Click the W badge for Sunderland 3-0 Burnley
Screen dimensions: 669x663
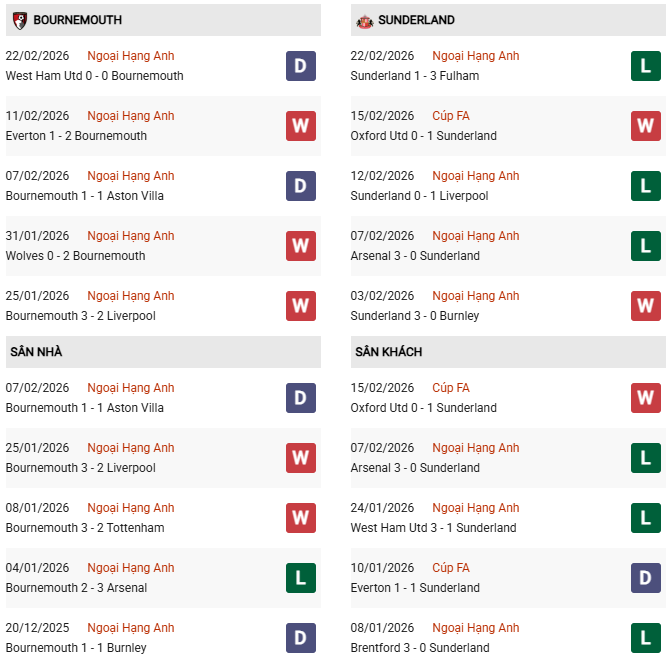pyautogui.click(x=646, y=306)
